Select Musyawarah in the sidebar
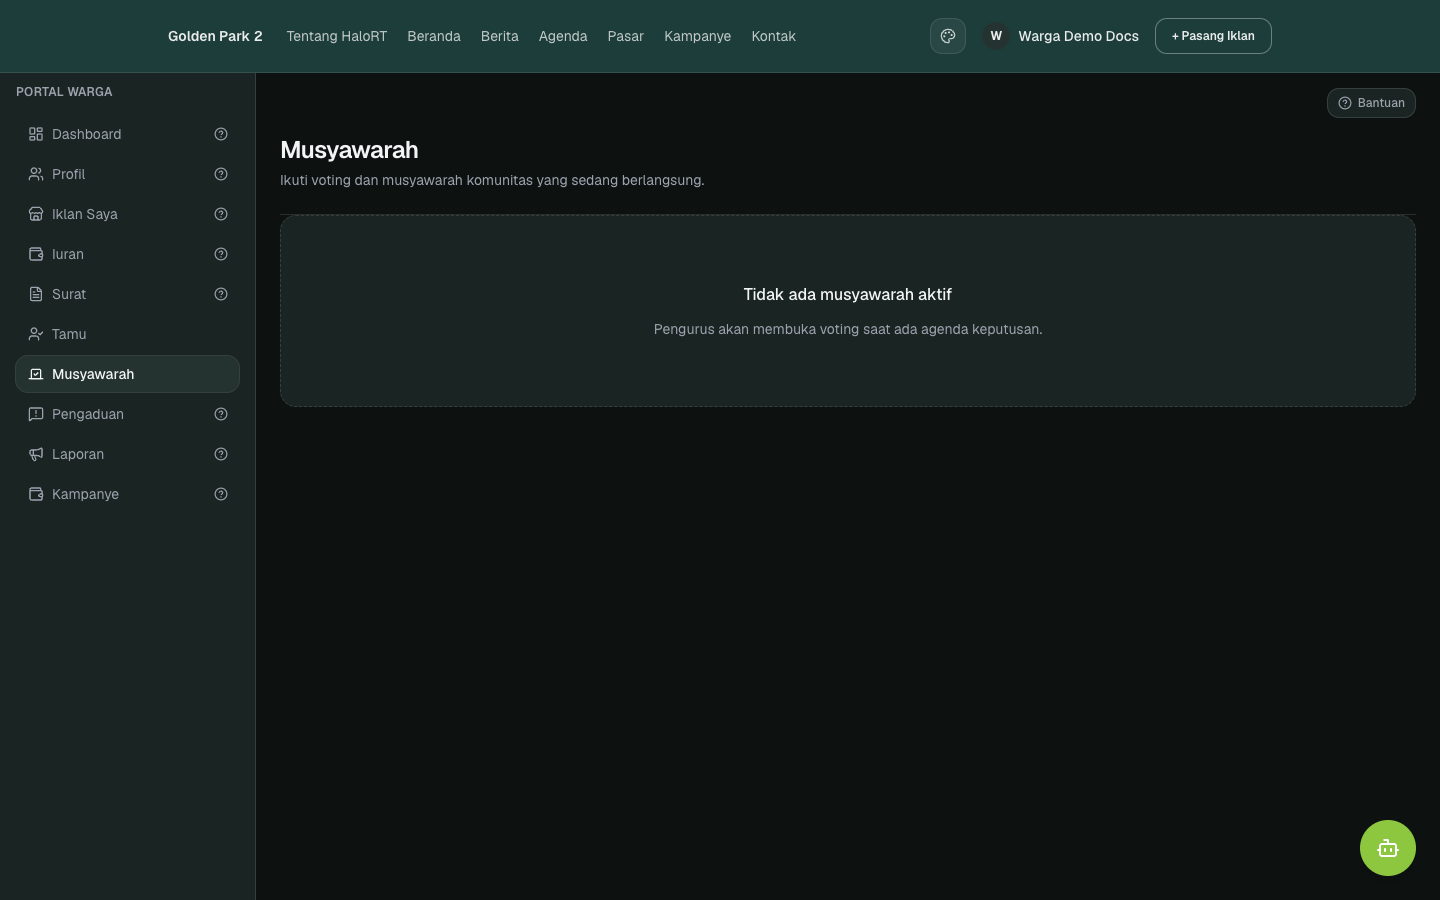This screenshot has height=900, width=1440. [127, 374]
